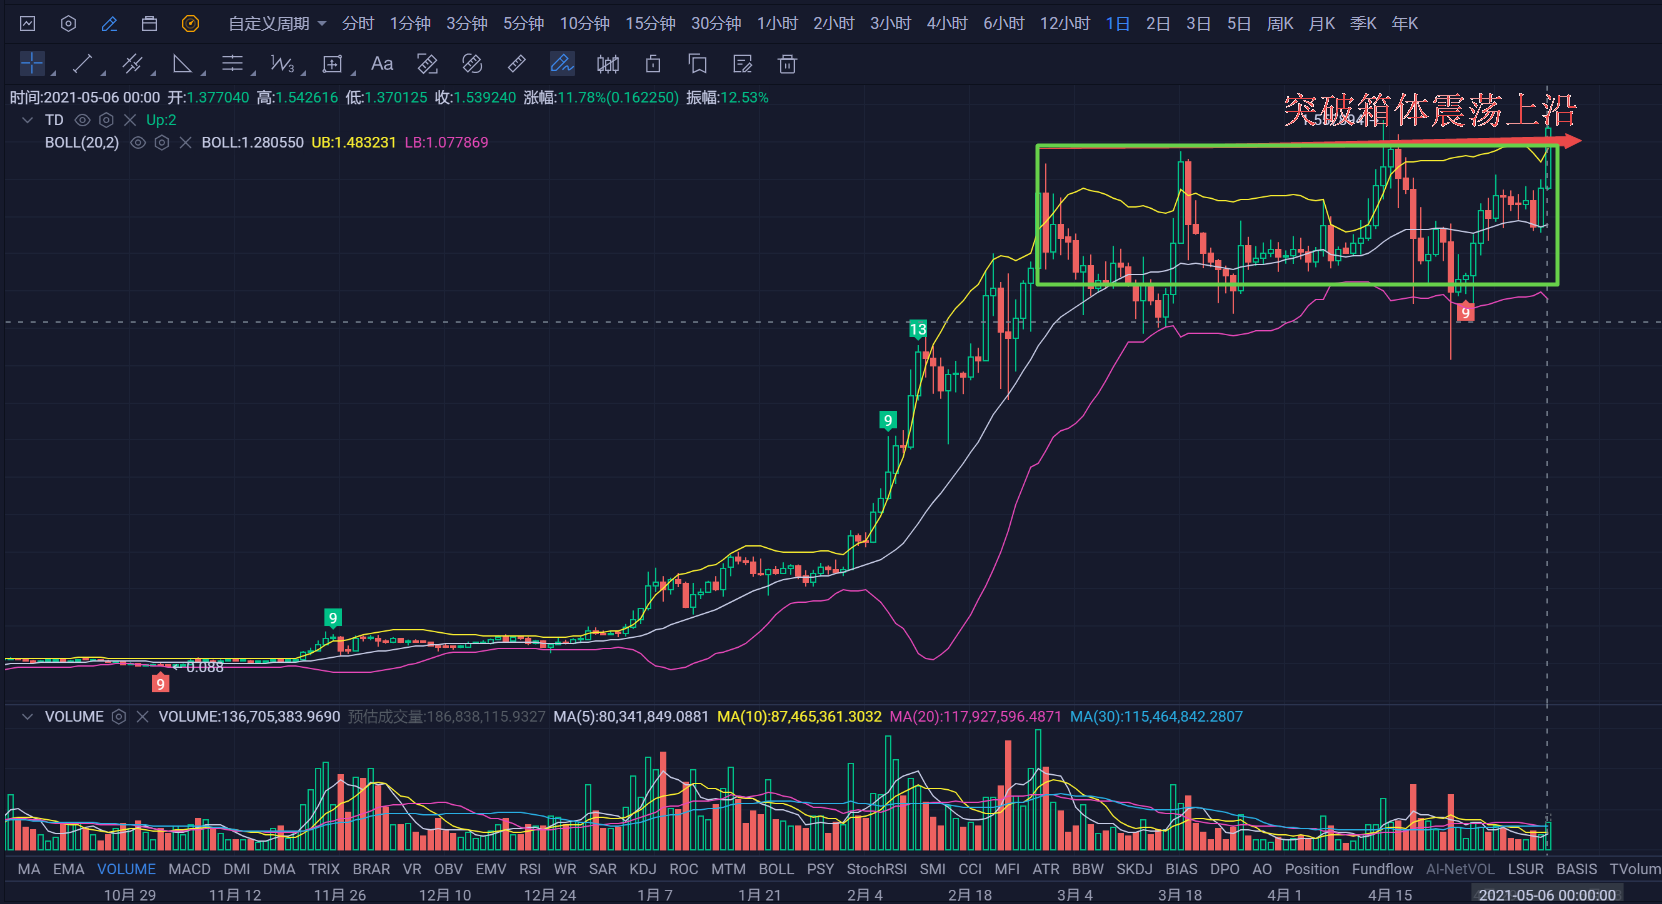Toggle the drawing pencil icon in top bar
The width and height of the screenshot is (1662, 904).
pos(109,23)
